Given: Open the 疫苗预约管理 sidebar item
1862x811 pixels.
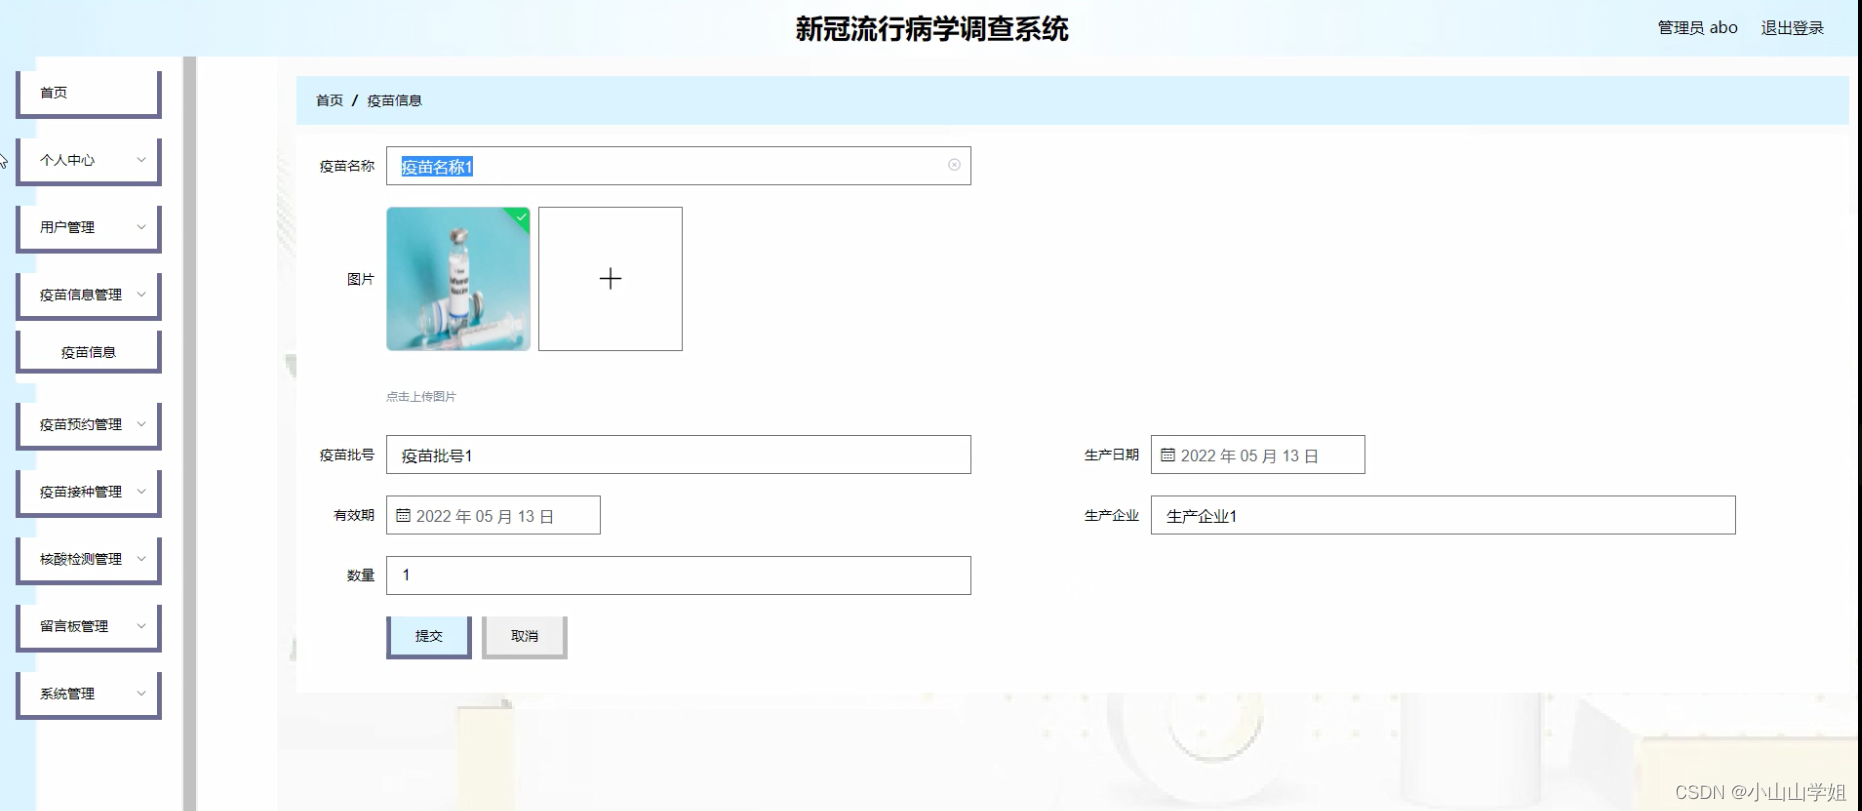Looking at the screenshot, I should pyautogui.click(x=89, y=424).
